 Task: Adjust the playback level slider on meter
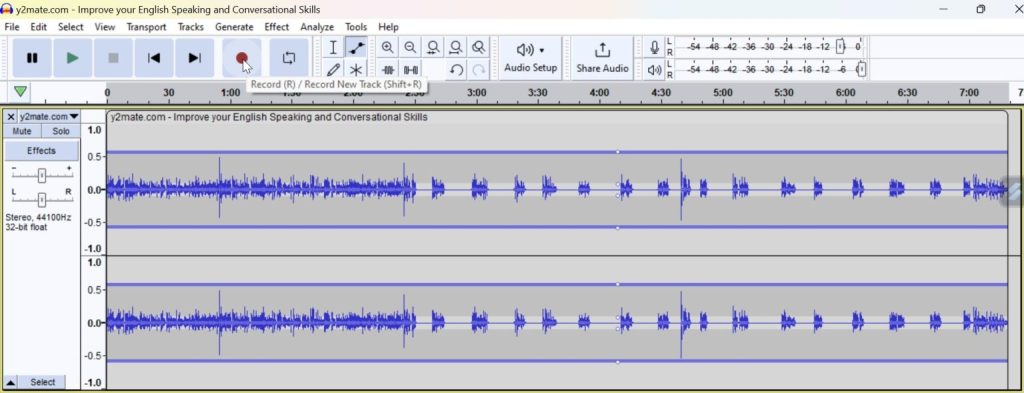[x=861, y=69]
